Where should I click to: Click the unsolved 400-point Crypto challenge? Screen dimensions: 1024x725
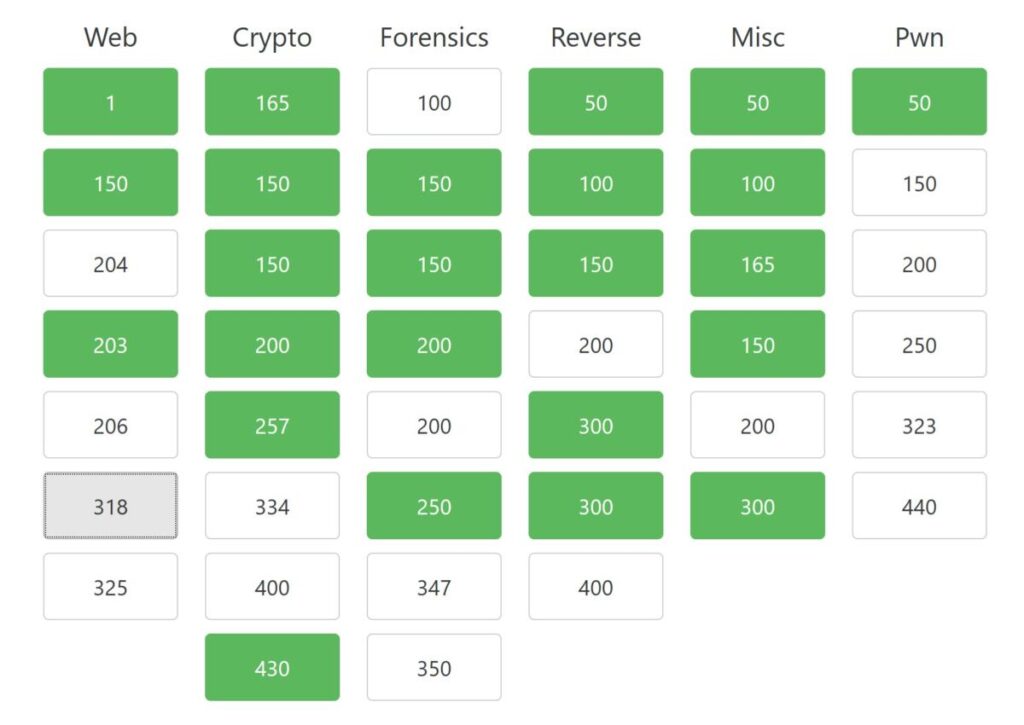(272, 587)
